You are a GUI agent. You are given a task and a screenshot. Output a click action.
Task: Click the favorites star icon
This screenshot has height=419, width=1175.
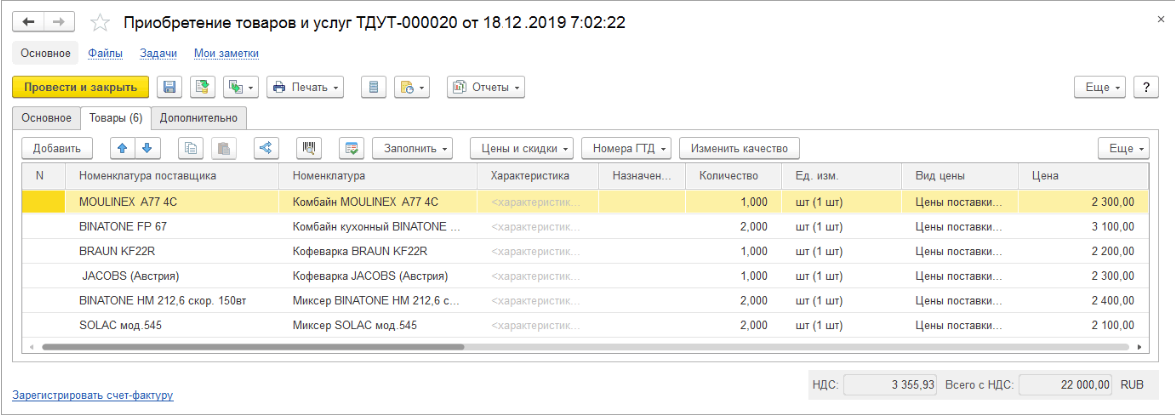pos(99,22)
